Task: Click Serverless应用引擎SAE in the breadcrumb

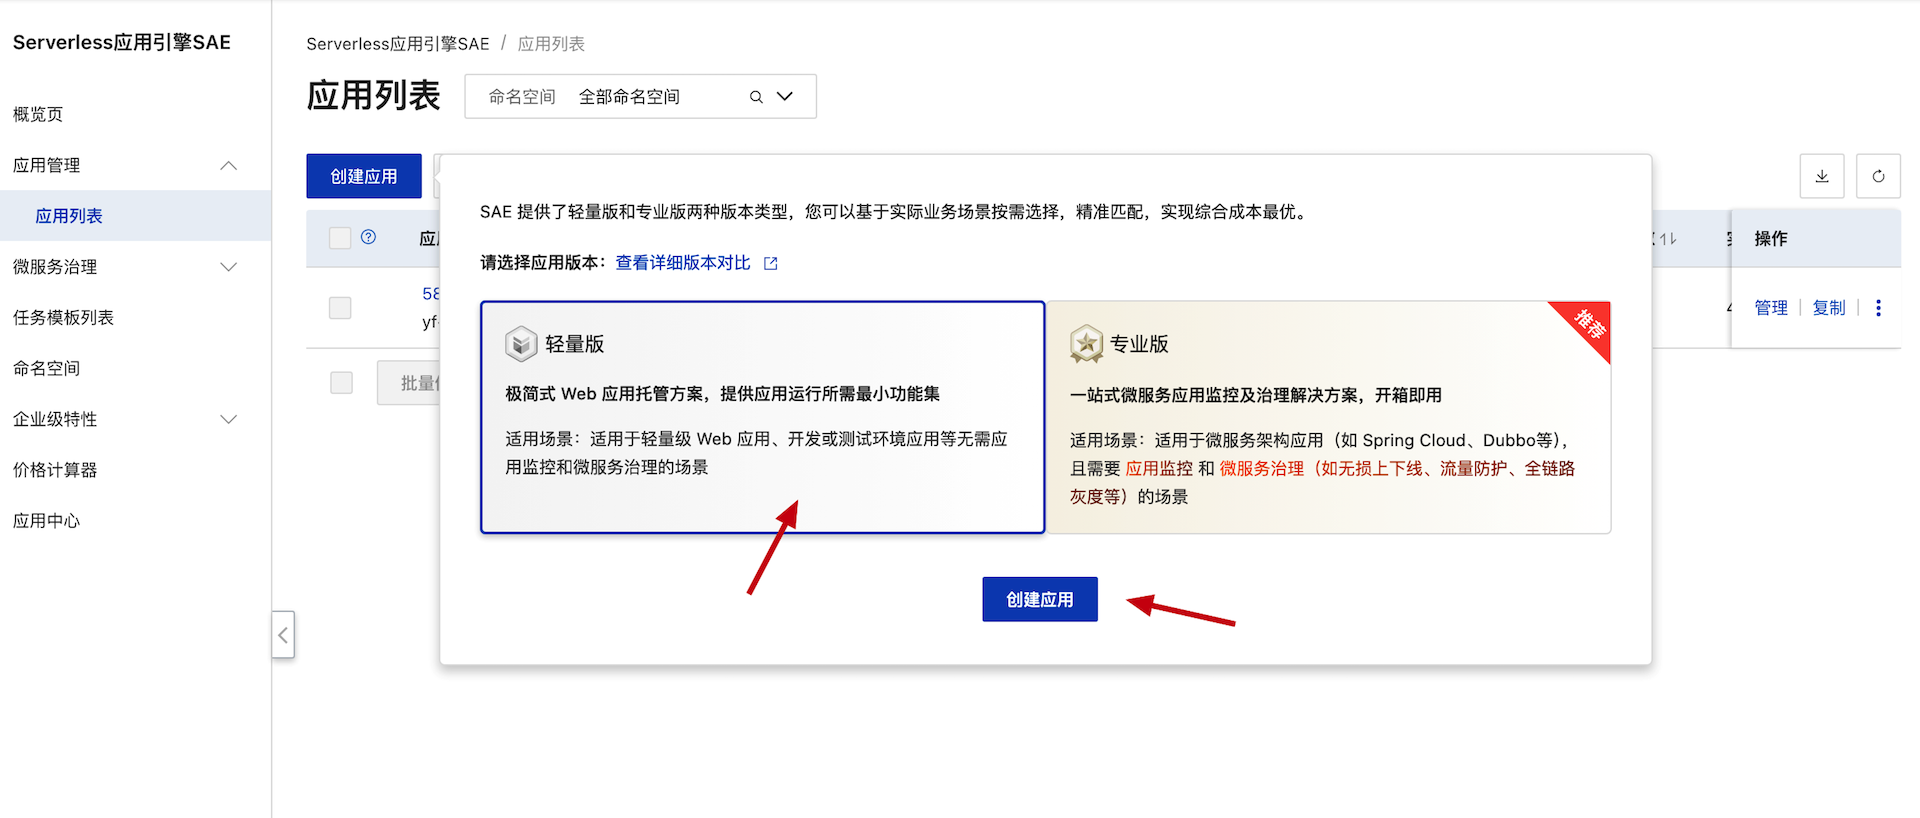Action: [398, 44]
